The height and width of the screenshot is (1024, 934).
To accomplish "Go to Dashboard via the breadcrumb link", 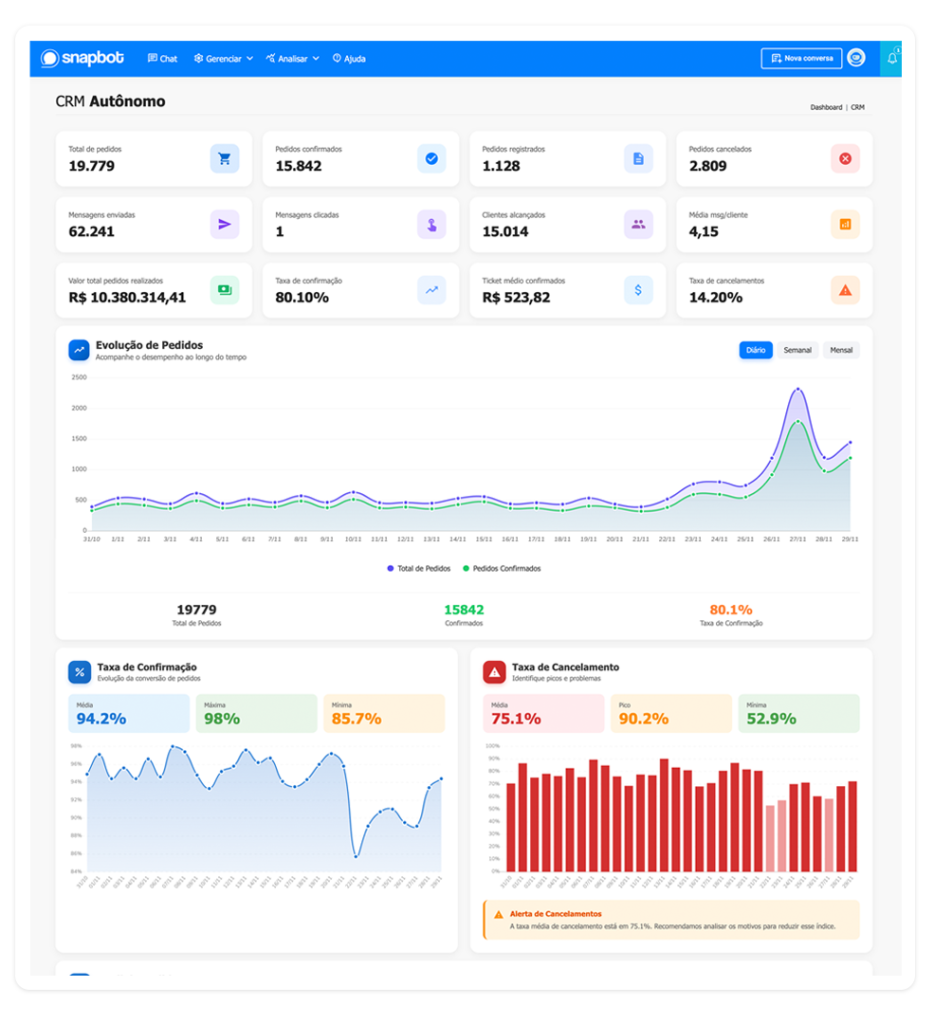I will click(x=826, y=107).
